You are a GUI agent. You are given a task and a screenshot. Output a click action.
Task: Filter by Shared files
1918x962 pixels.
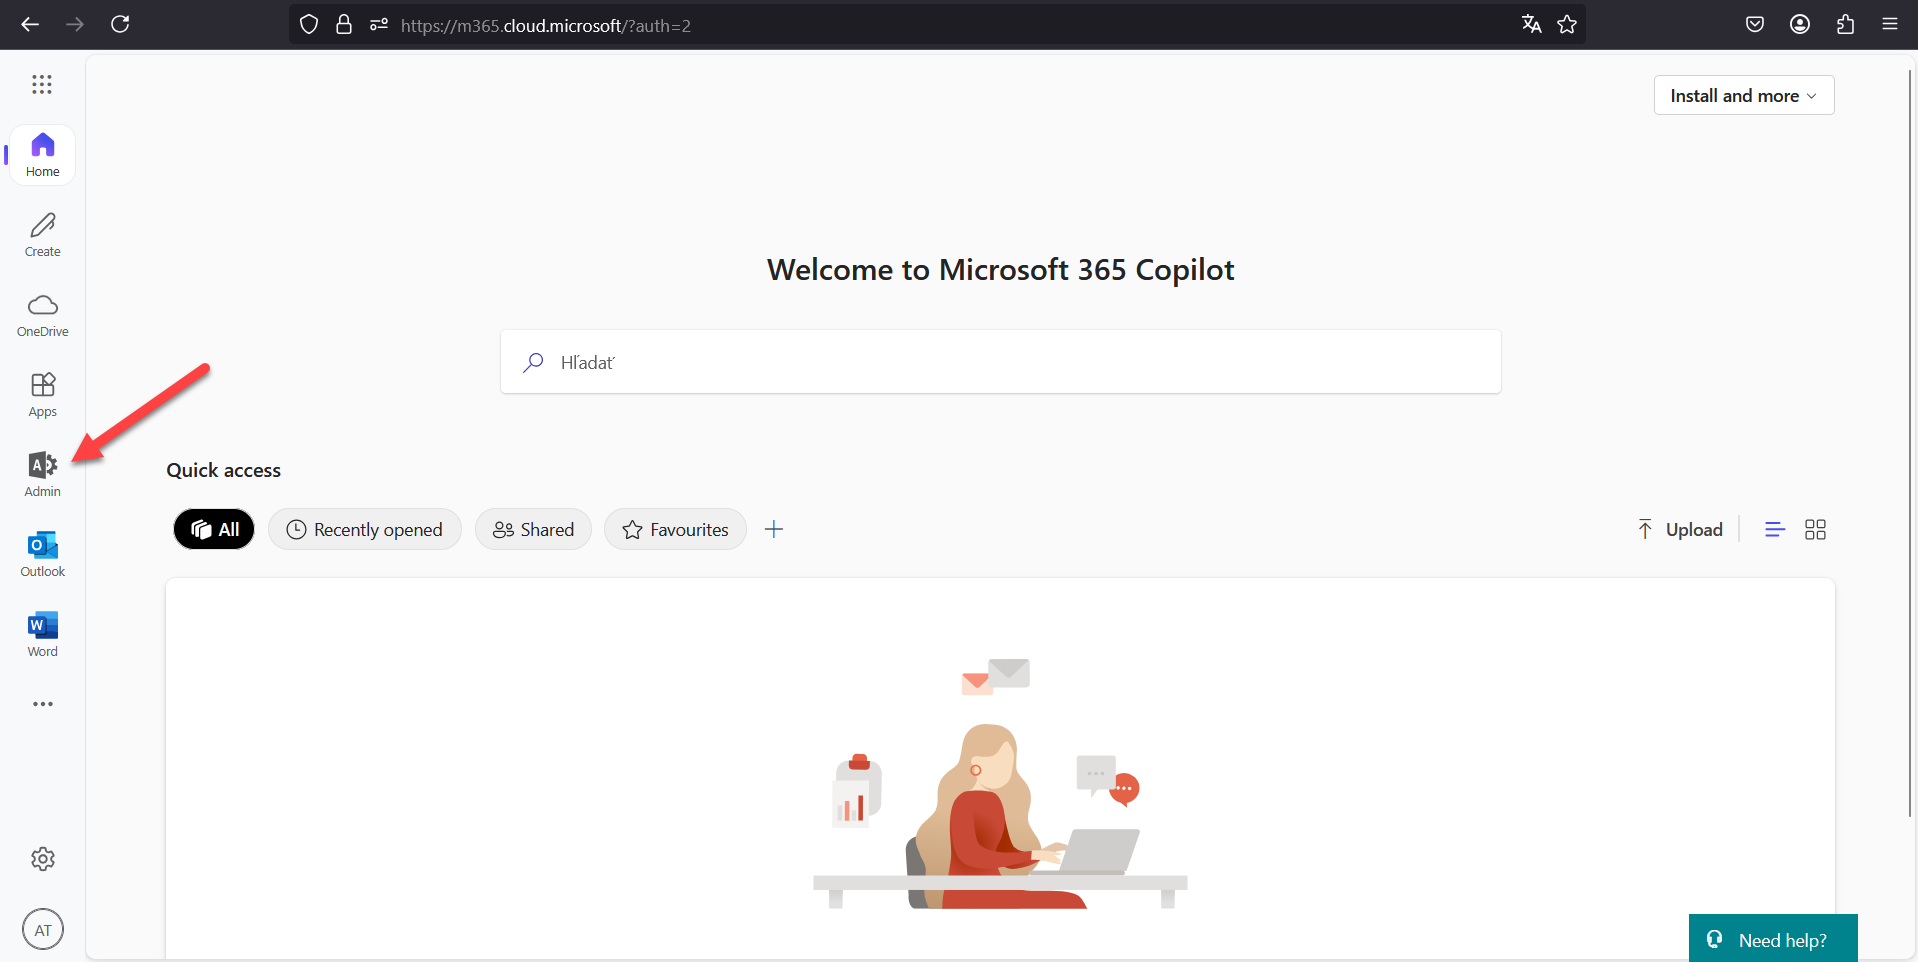pyautogui.click(x=533, y=529)
